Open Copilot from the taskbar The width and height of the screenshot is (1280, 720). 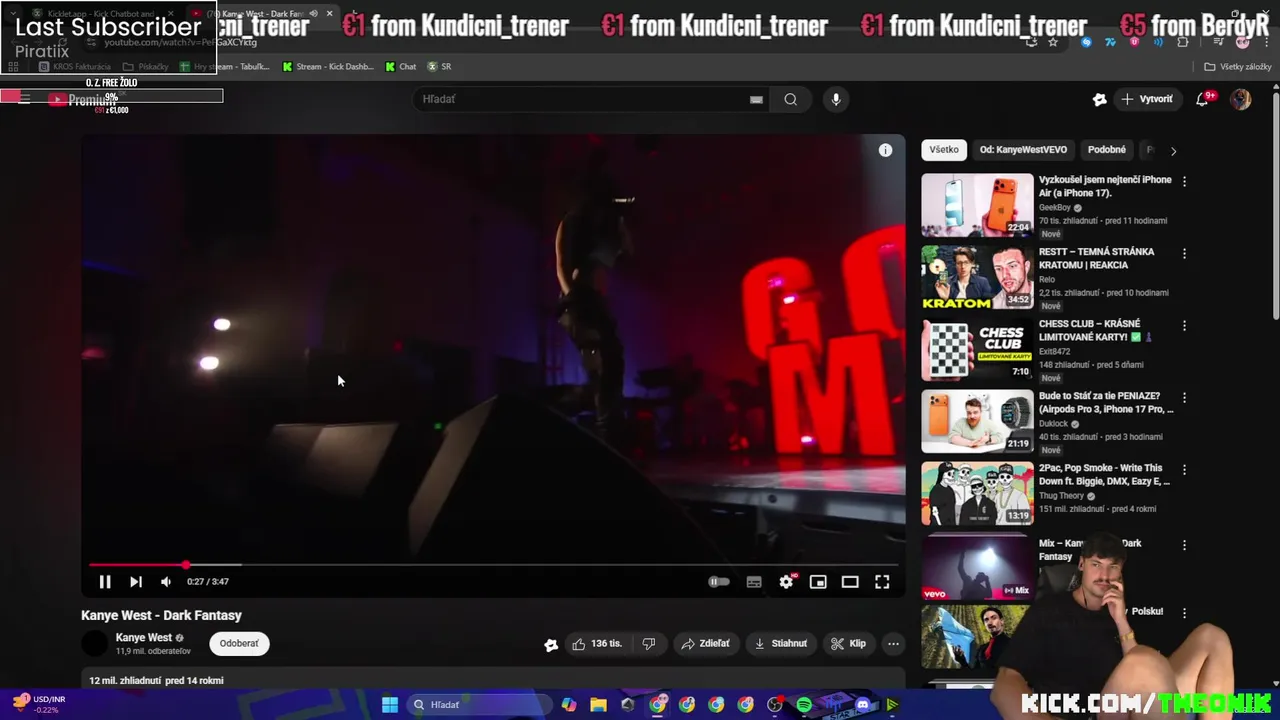click(569, 705)
